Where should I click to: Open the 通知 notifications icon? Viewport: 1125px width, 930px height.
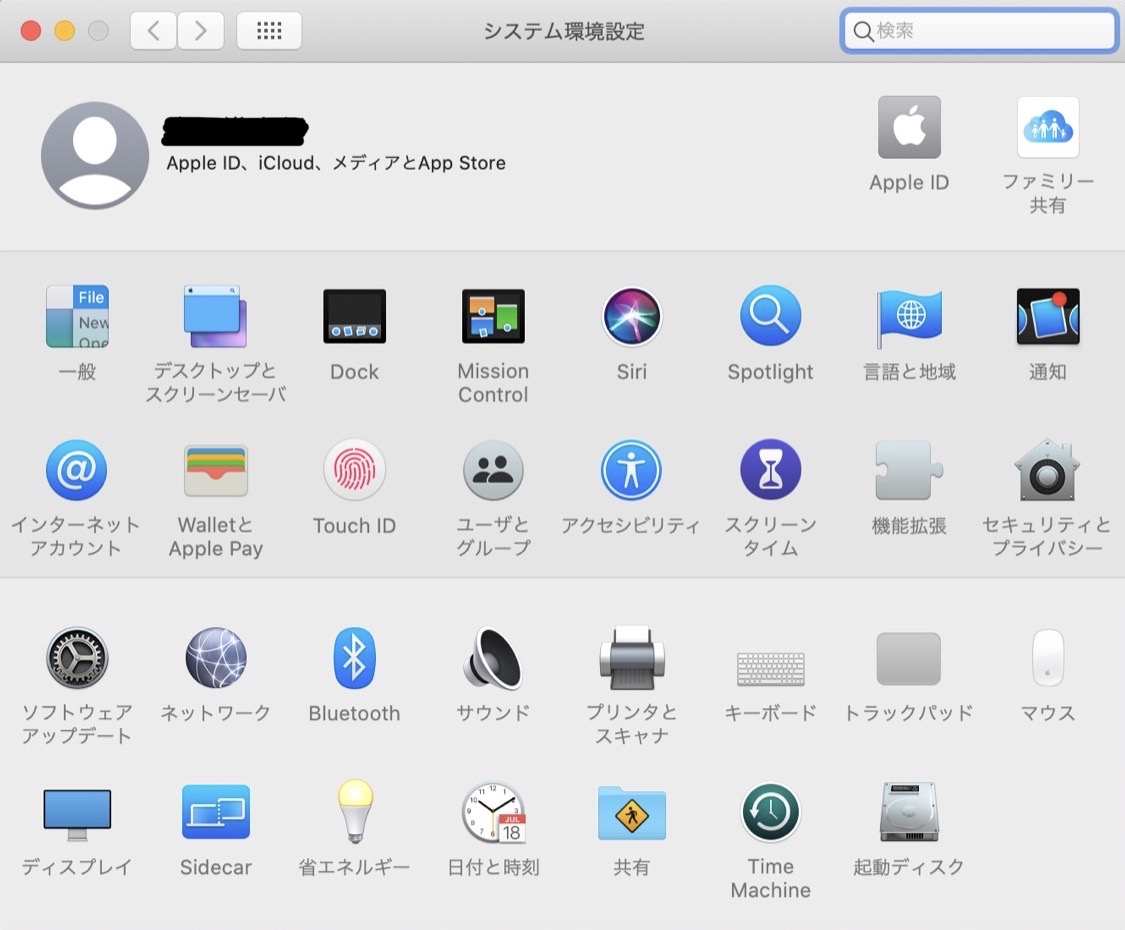[x=1048, y=316]
